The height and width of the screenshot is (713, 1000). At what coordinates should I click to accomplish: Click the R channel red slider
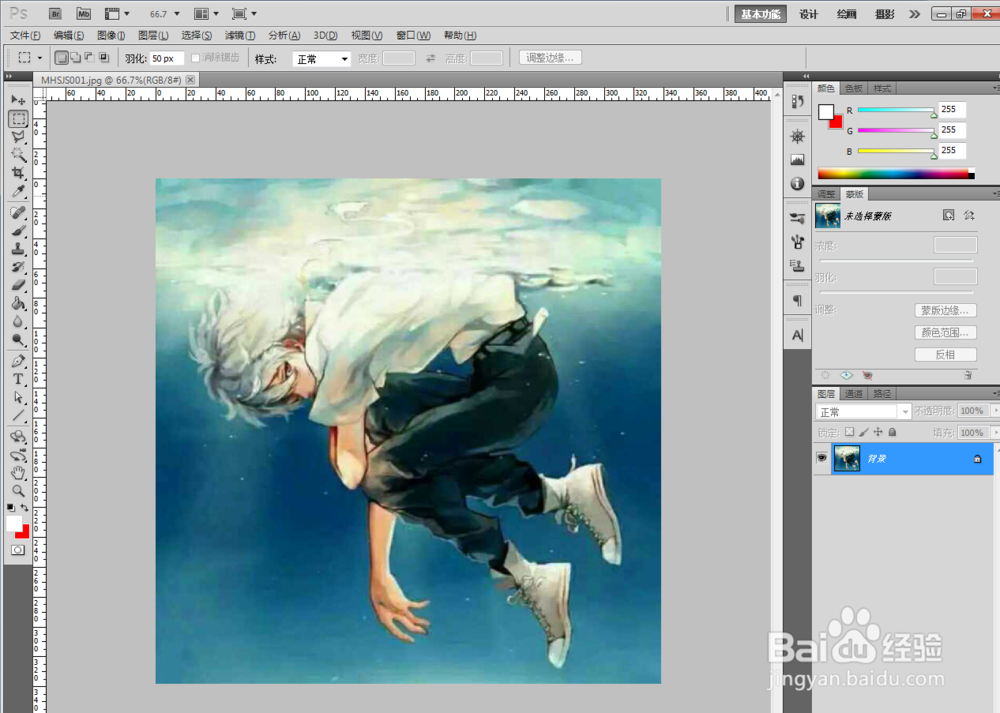896,110
